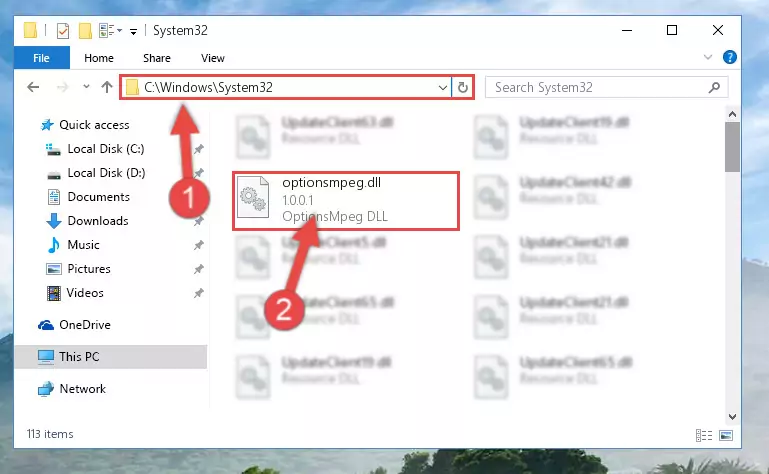Switch to Large icons view icon
This screenshot has width=769, height=474.
(726, 435)
